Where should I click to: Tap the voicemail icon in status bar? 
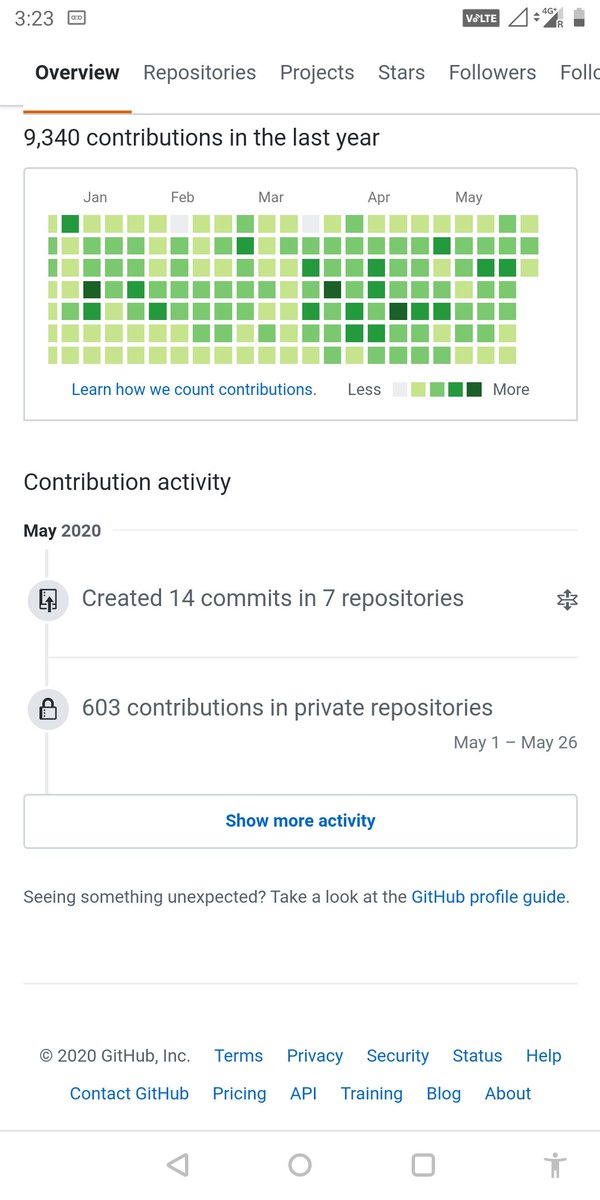76,18
